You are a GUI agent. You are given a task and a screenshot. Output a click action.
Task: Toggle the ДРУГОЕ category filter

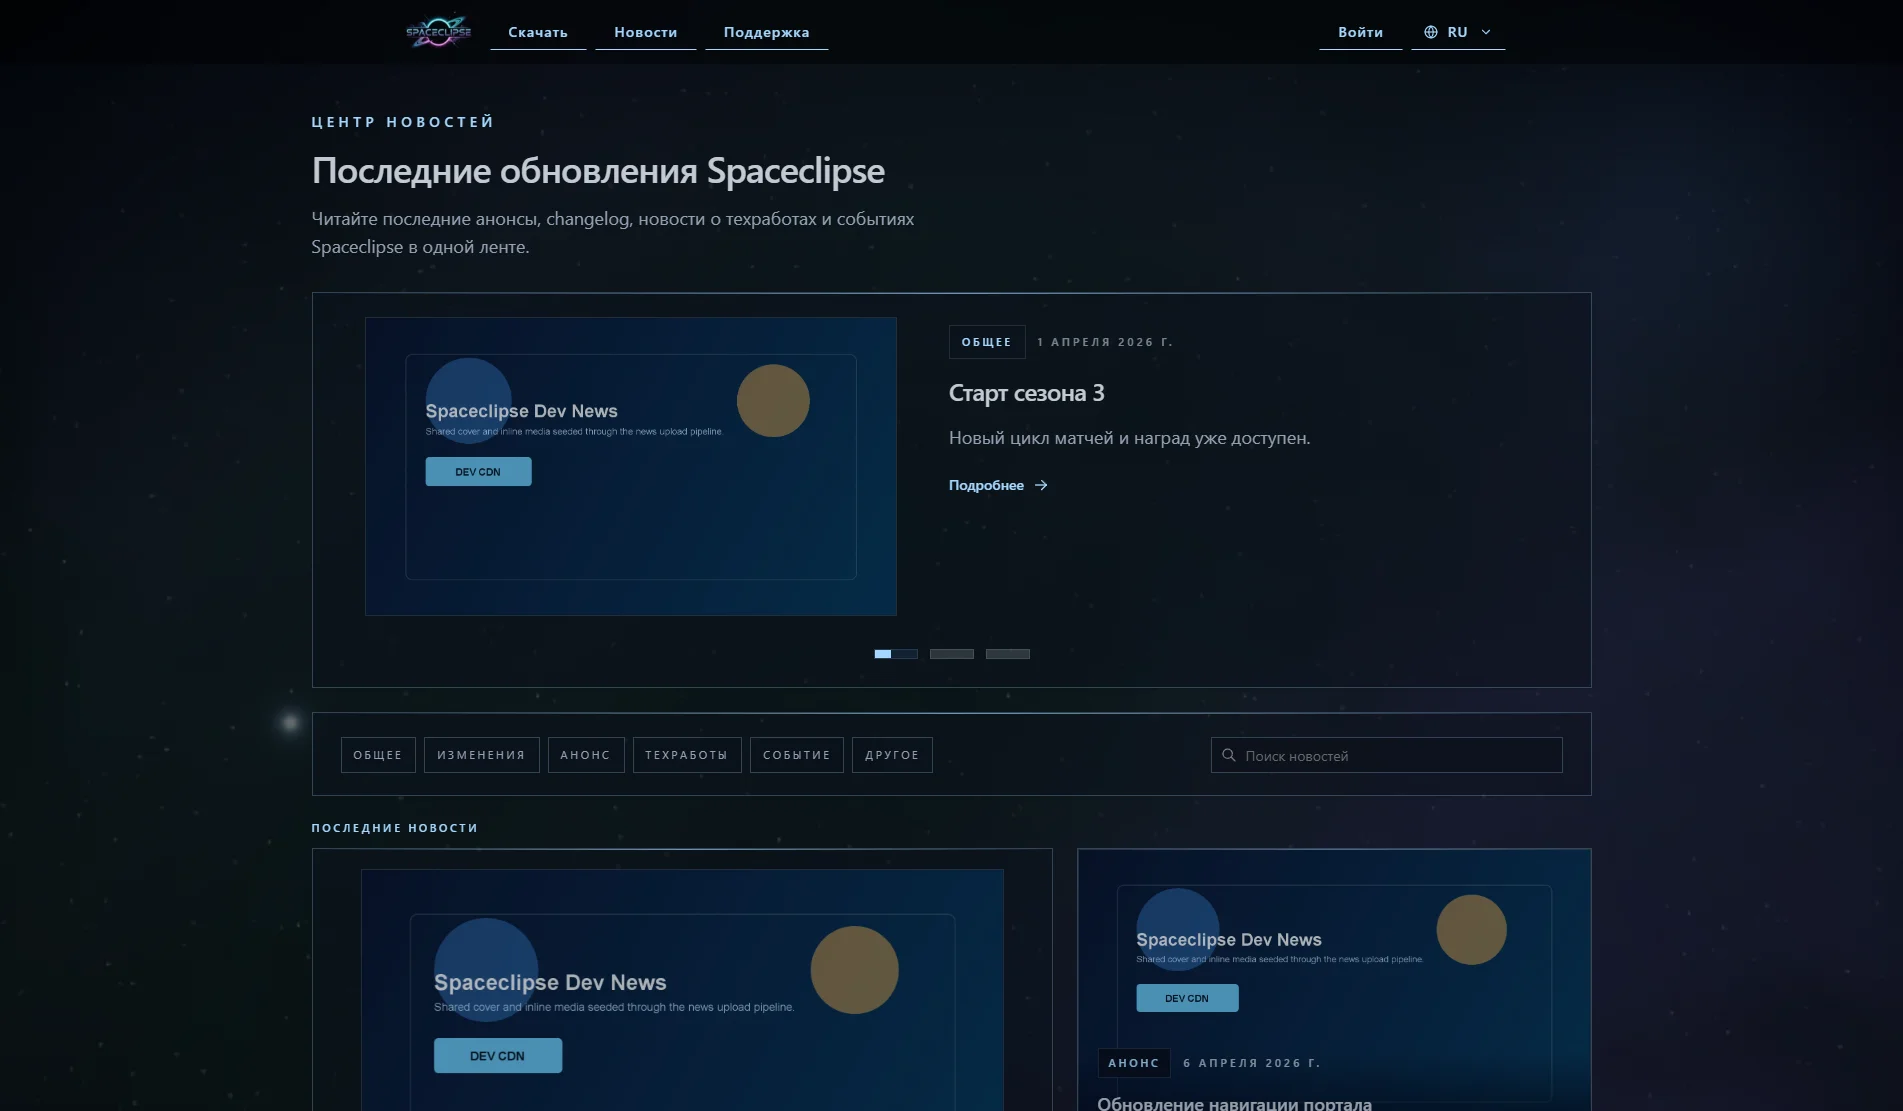tap(891, 754)
